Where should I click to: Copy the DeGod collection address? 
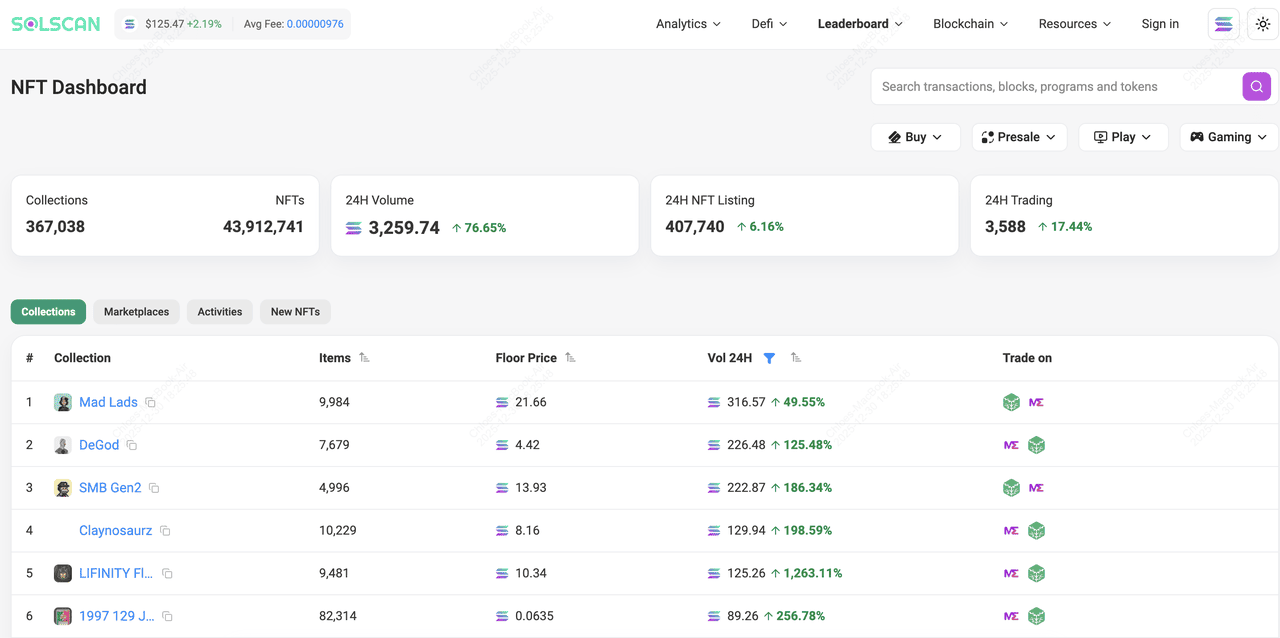[132, 446]
